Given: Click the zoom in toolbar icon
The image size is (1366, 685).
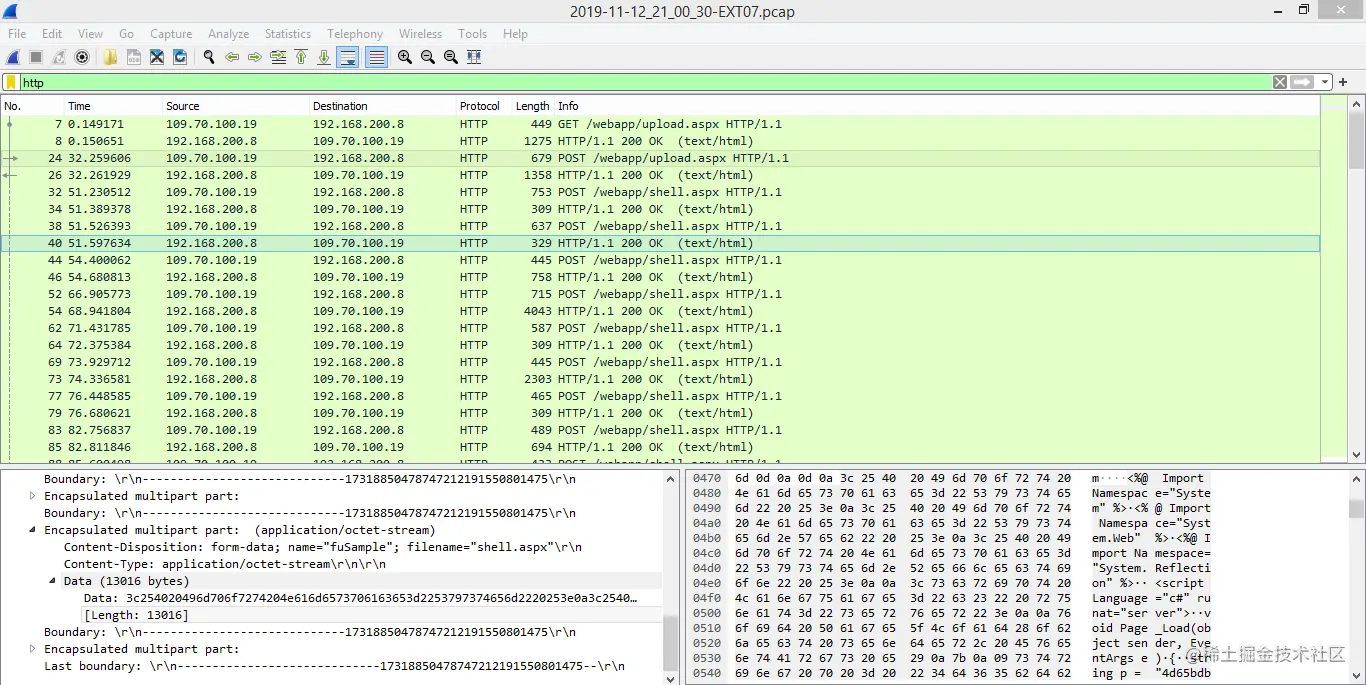Looking at the screenshot, I should pos(404,57).
